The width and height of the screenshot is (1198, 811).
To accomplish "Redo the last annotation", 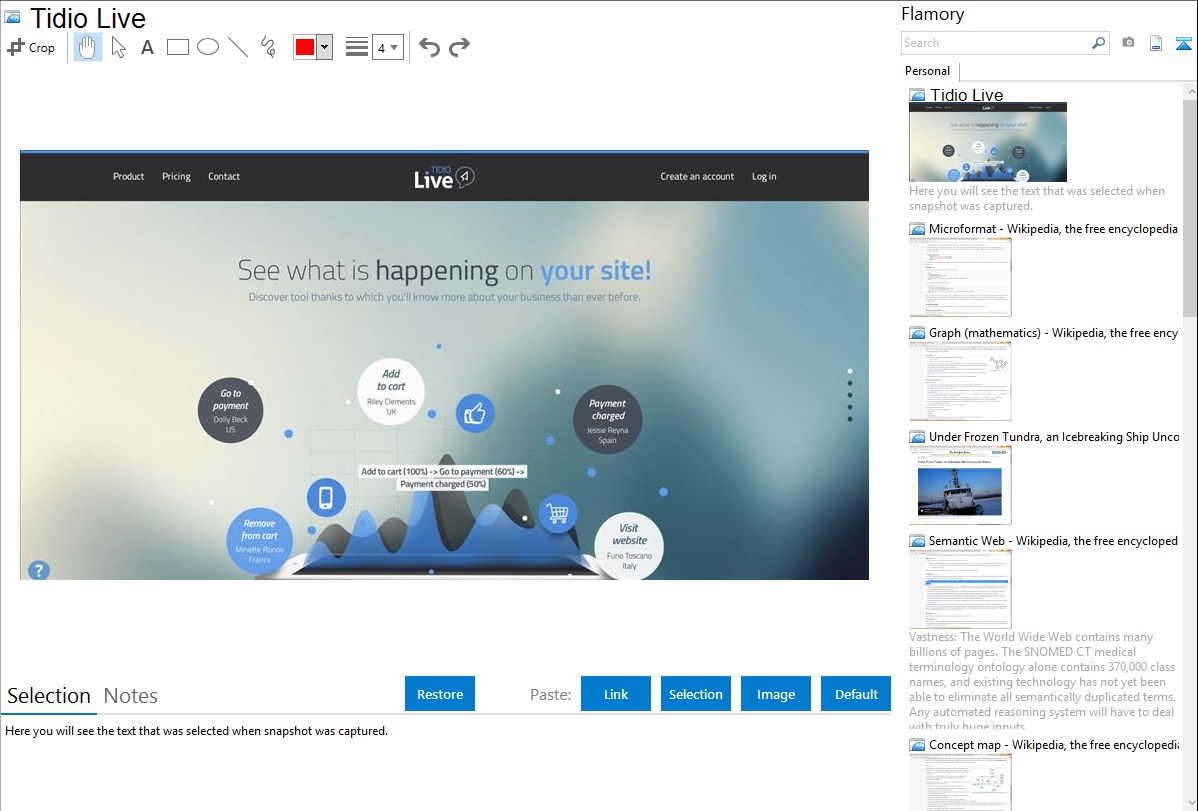I will 459,47.
